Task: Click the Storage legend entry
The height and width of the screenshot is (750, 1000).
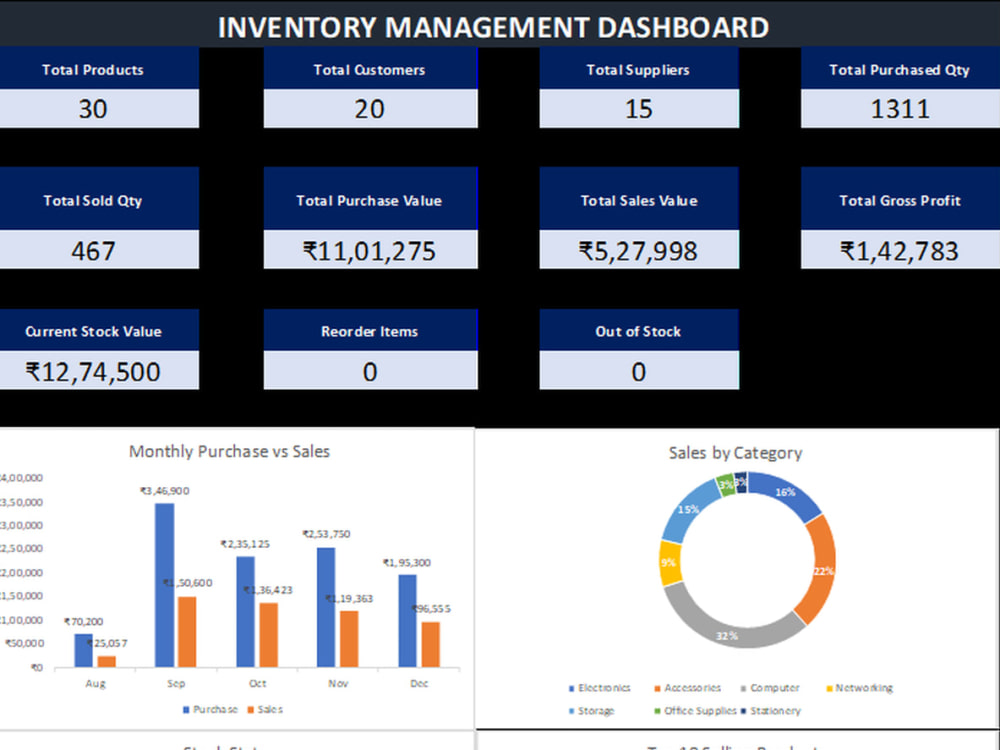Action: (x=591, y=710)
